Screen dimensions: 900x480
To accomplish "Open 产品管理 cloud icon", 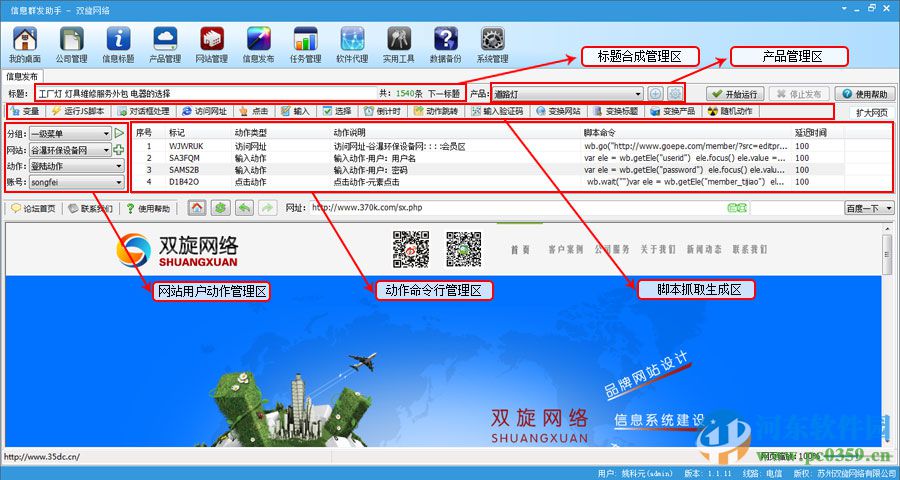I will coord(165,45).
